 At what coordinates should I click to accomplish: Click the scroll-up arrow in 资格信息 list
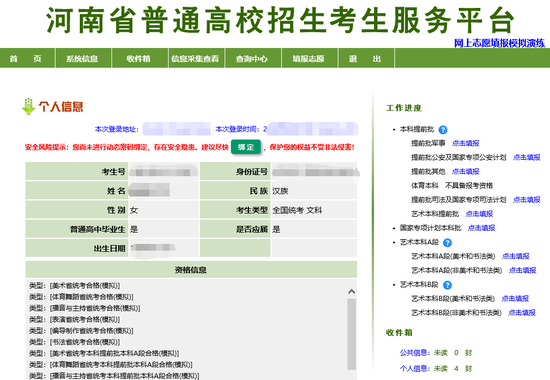(351, 292)
